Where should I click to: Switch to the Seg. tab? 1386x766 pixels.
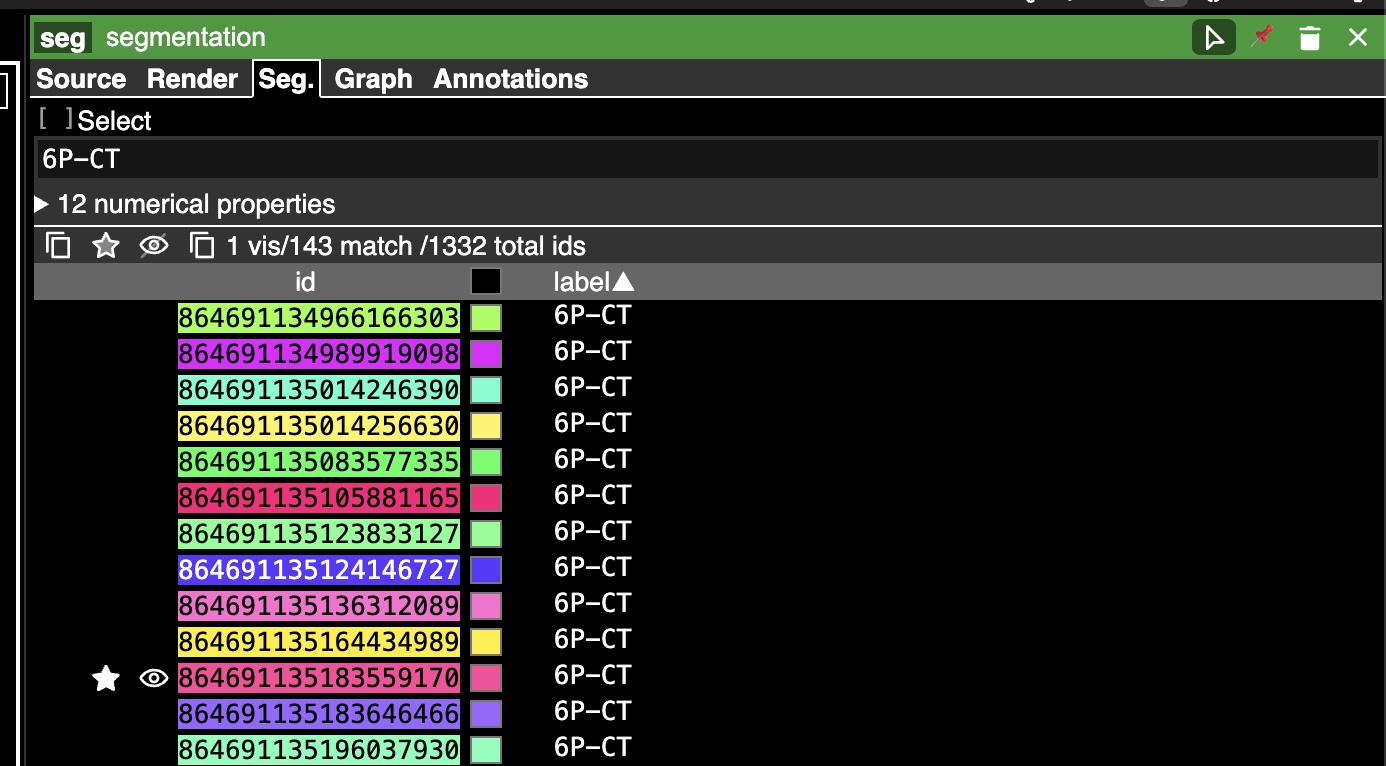(x=286, y=79)
